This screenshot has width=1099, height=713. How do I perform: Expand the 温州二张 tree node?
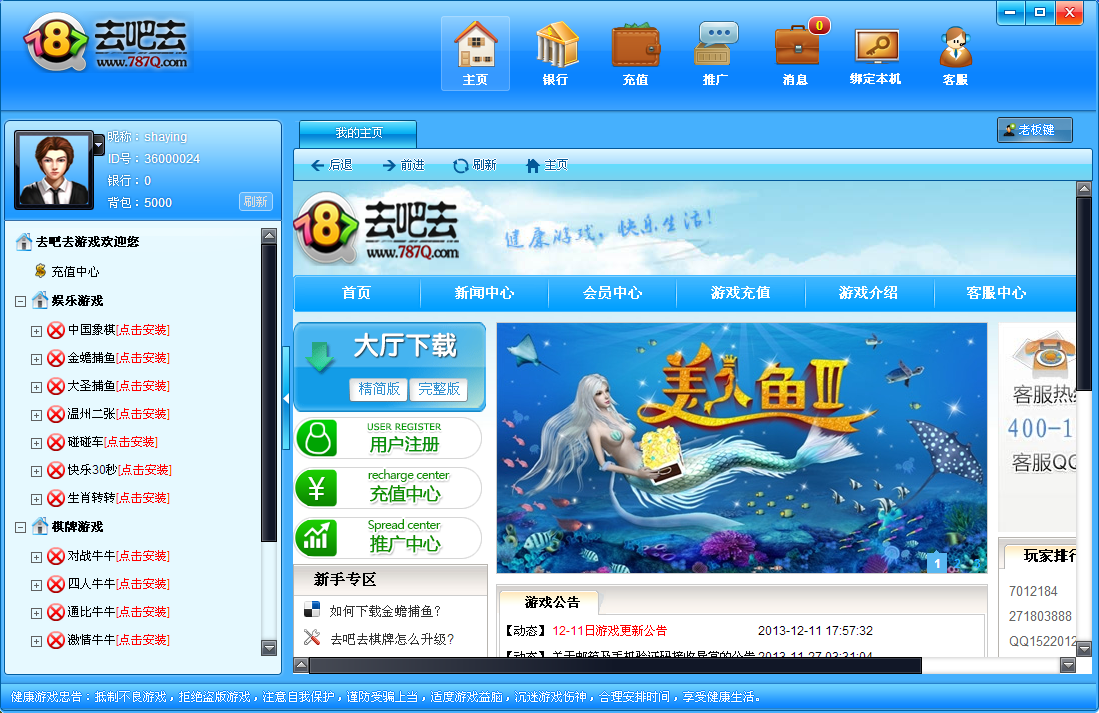(36, 415)
